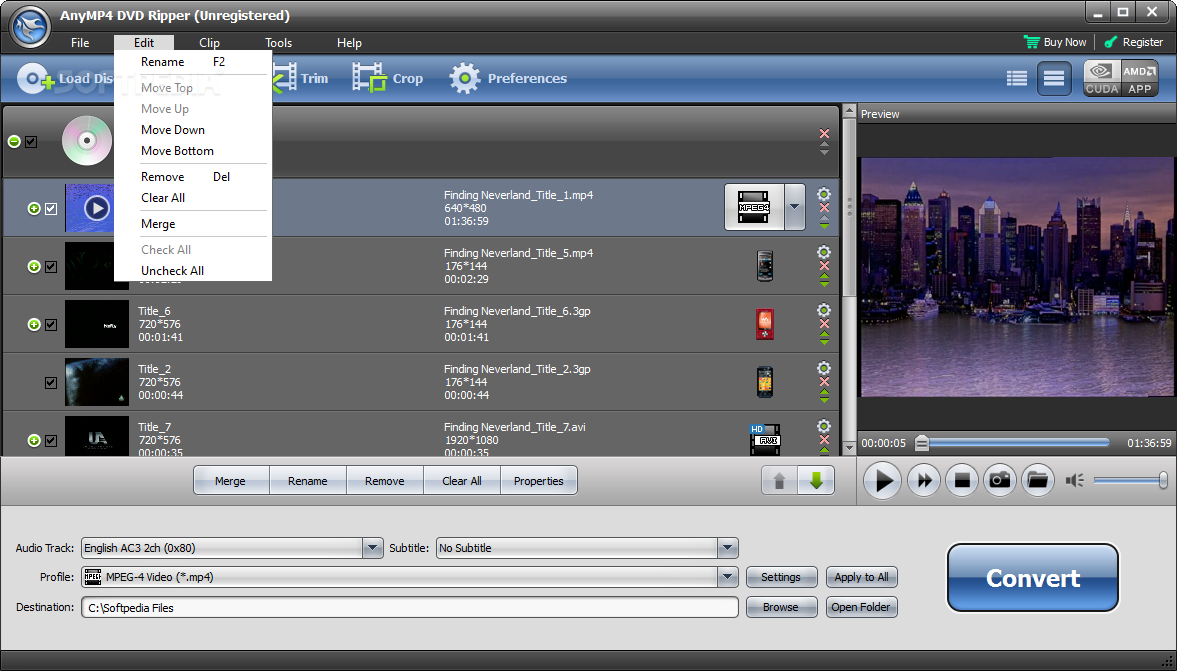Open Preferences gear in toolbar
Screen dimensions: 1177x671
pyautogui.click(x=508, y=78)
